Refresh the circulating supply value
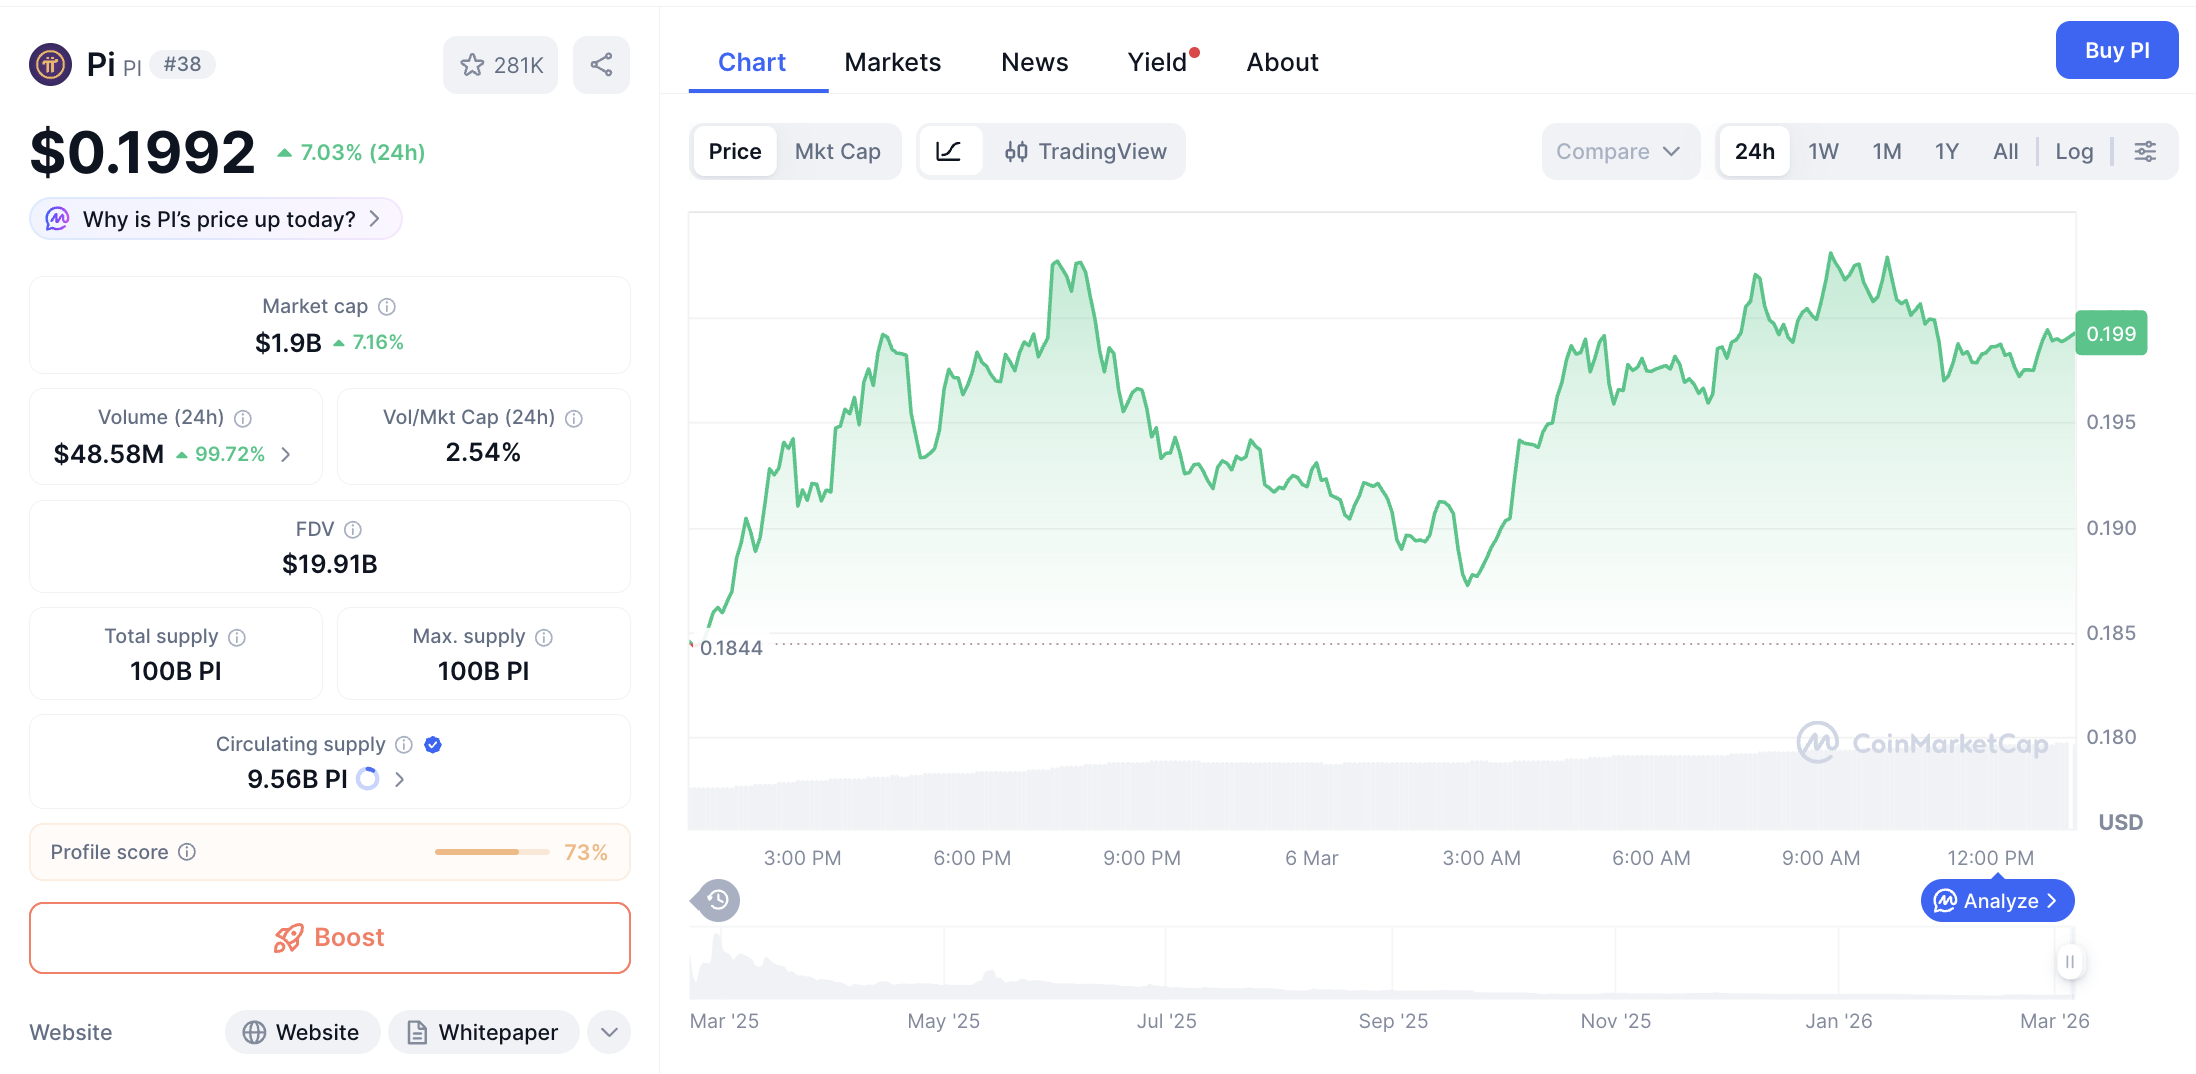The width and height of the screenshot is (2196, 1074). [x=367, y=779]
